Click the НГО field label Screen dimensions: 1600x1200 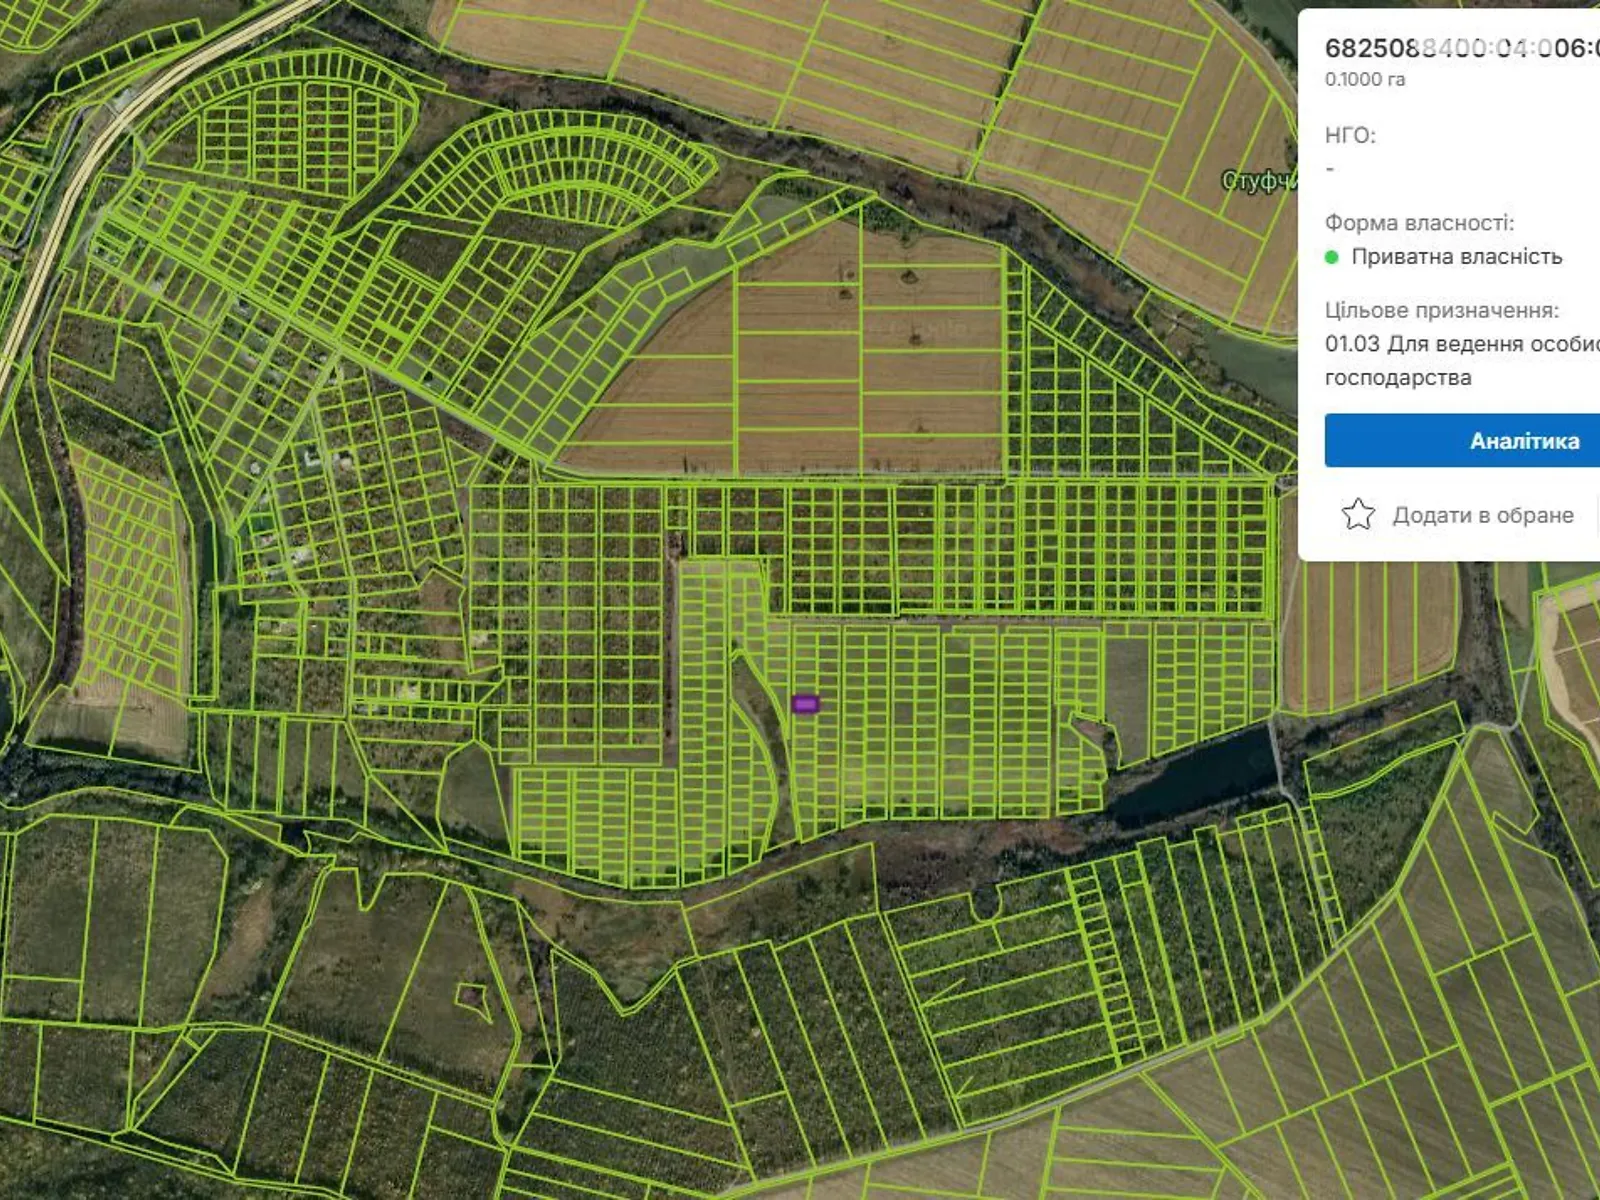tap(1350, 135)
